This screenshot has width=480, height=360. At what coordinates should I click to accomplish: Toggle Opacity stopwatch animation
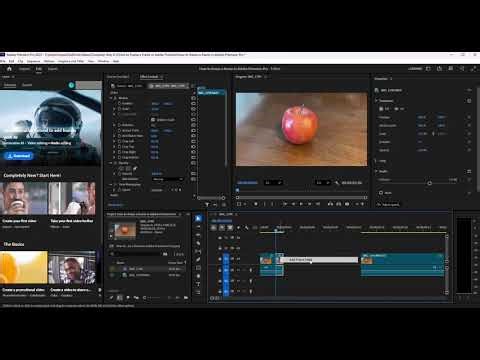pyautogui.click(x=119, y=174)
